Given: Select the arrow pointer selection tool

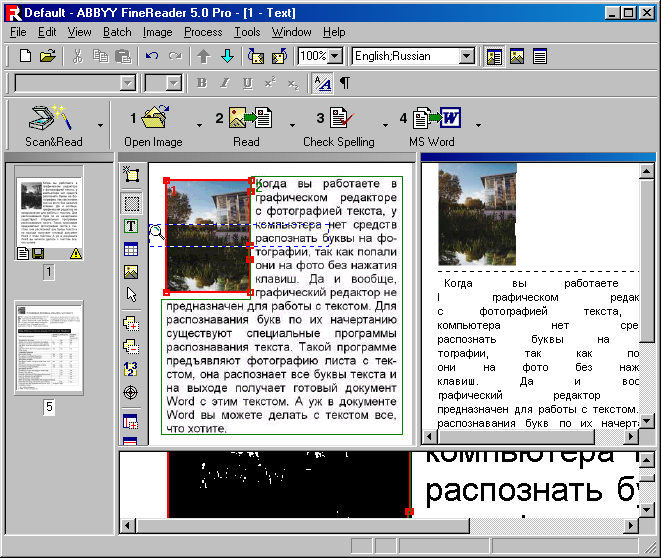Looking at the screenshot, I should pyautogui.click(x=131, y=295).
